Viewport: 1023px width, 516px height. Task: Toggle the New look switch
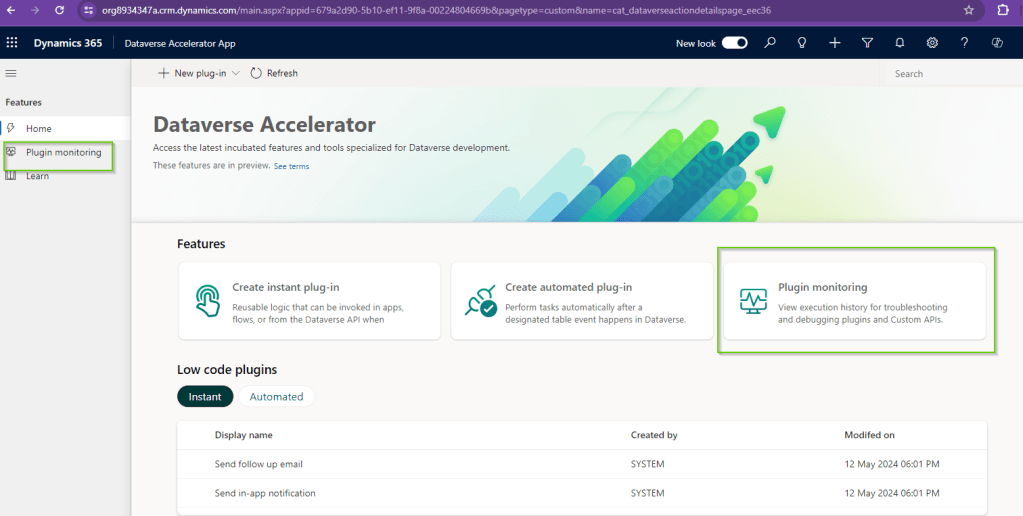point(735,43)
